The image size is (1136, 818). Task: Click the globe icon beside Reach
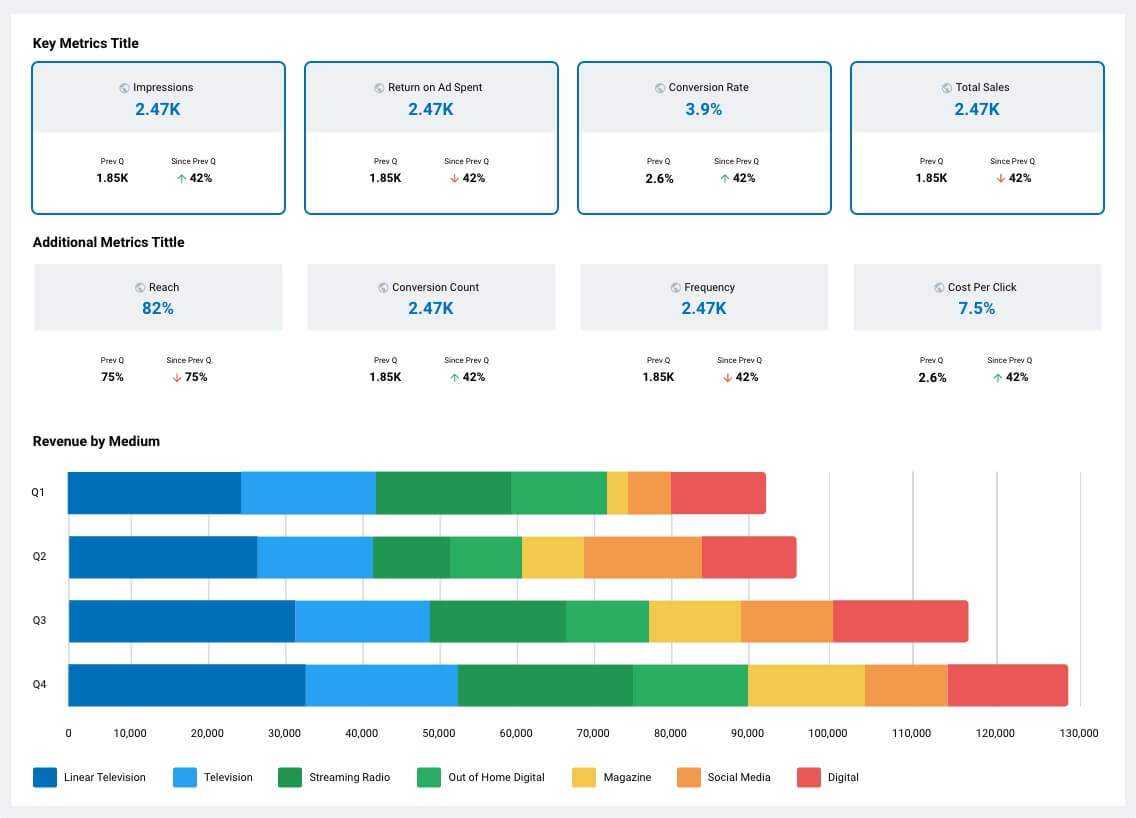pyautogui.click(x=140, y=288)
